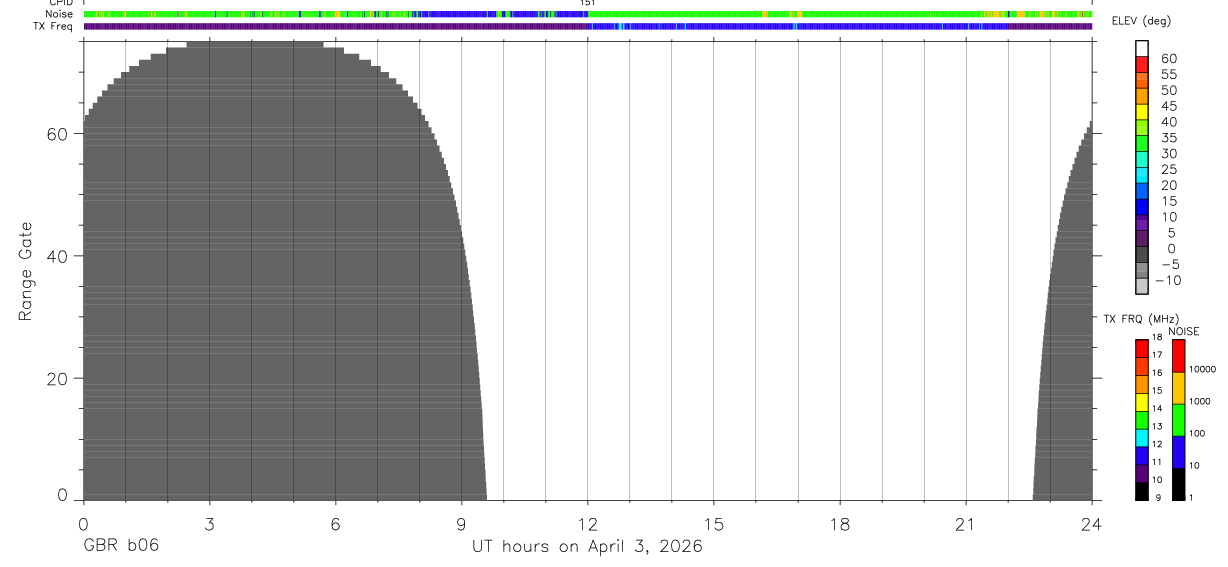Select the time-axis tick label "9"

tap(461, 524)
